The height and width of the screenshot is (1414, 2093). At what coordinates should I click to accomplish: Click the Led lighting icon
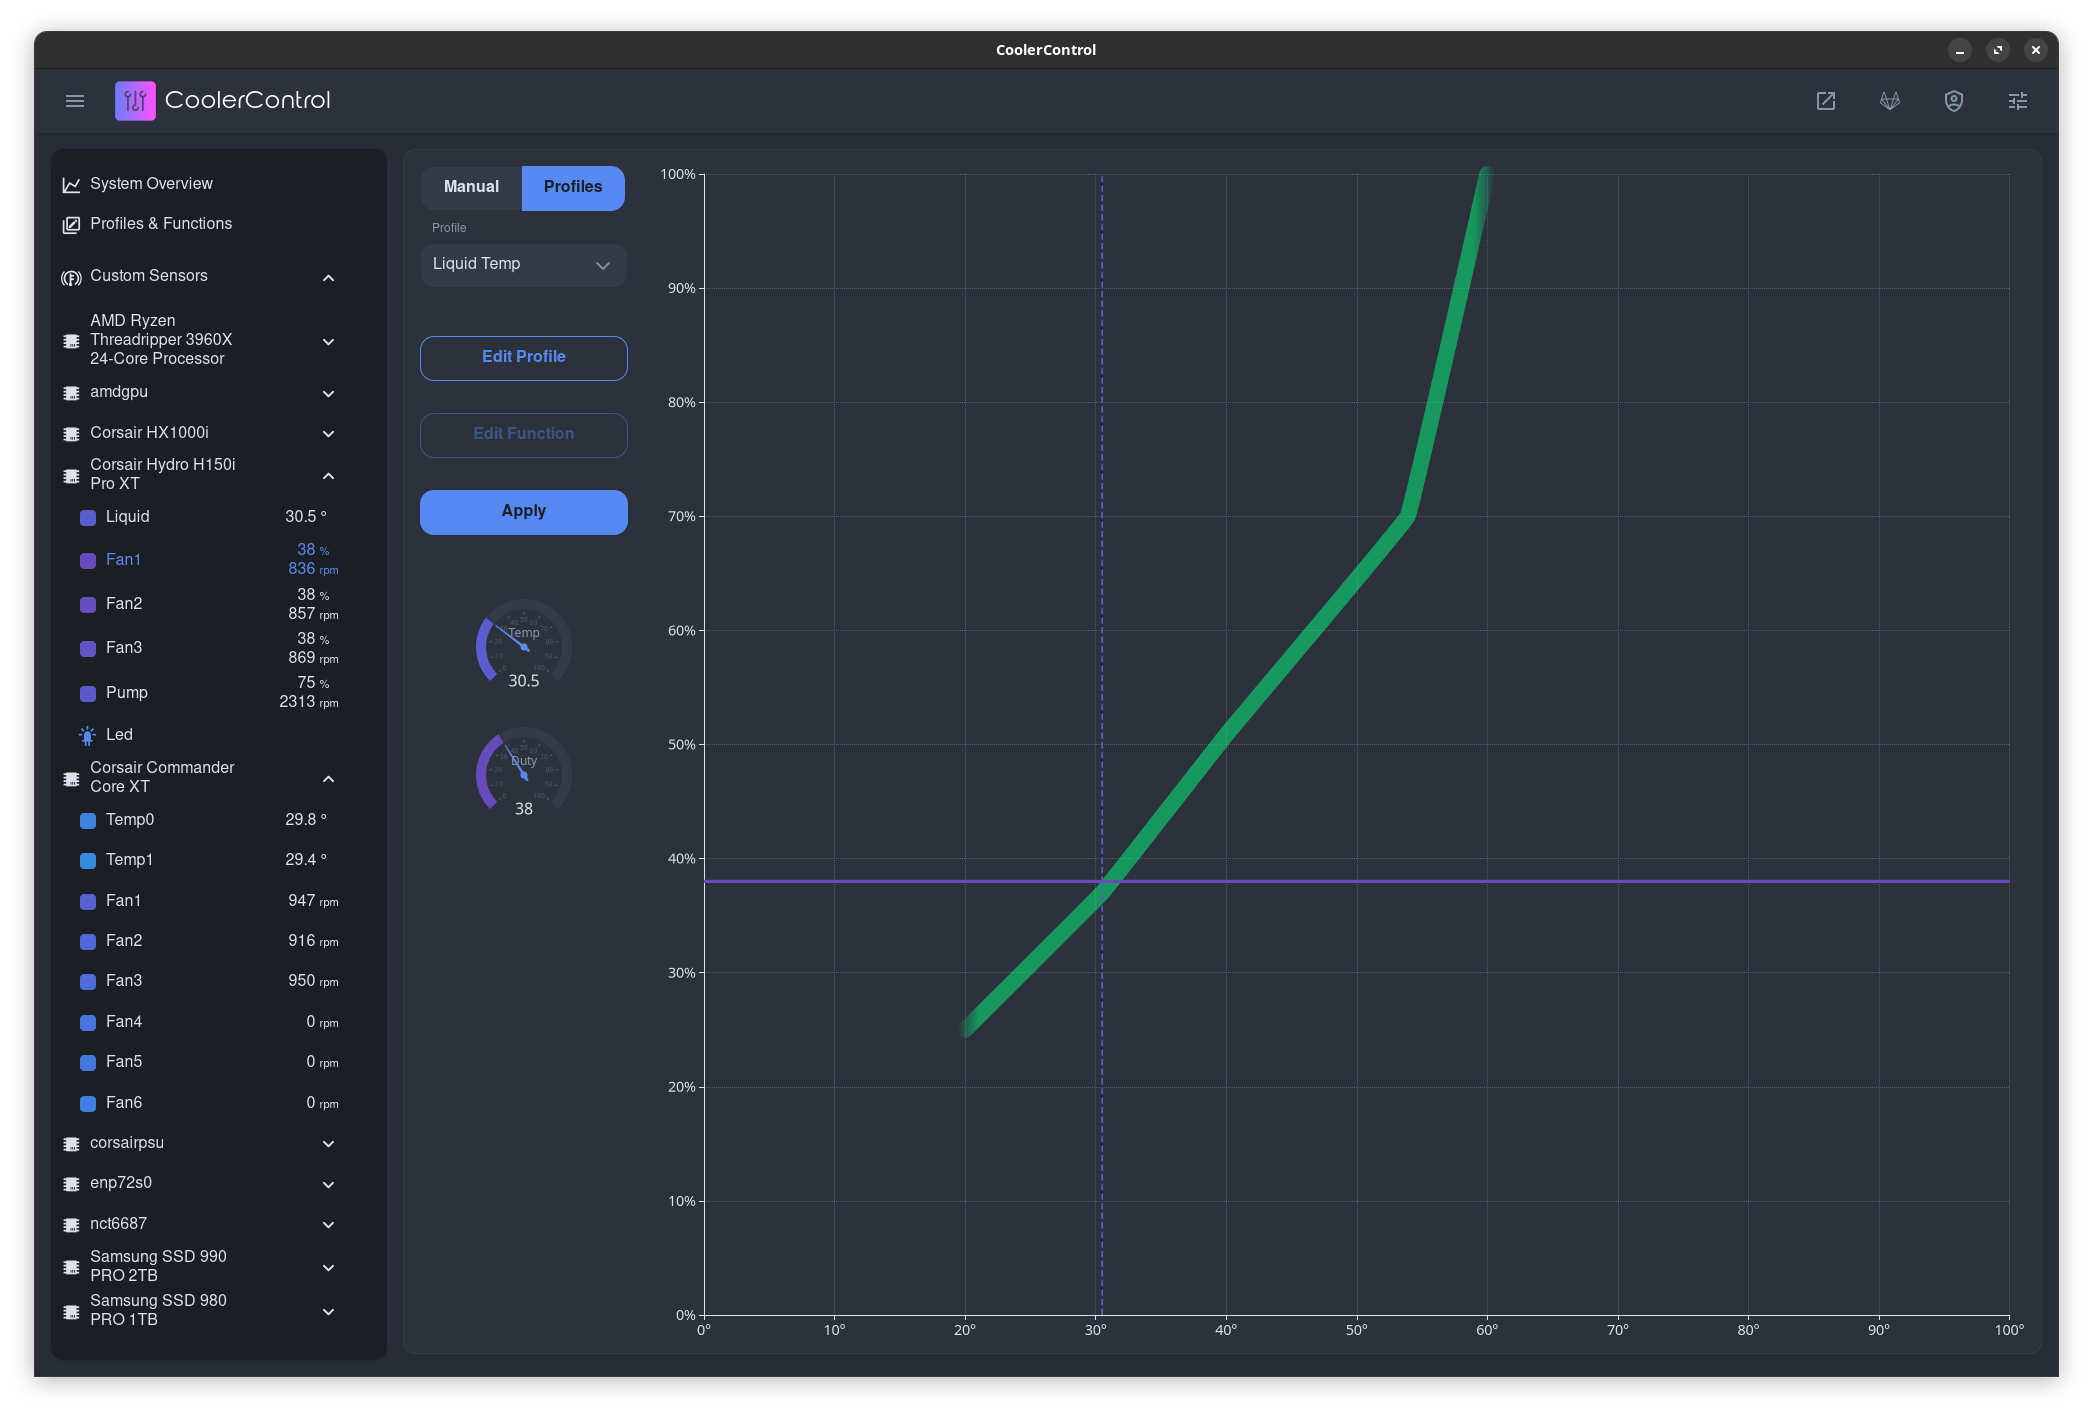pos(88,735)
